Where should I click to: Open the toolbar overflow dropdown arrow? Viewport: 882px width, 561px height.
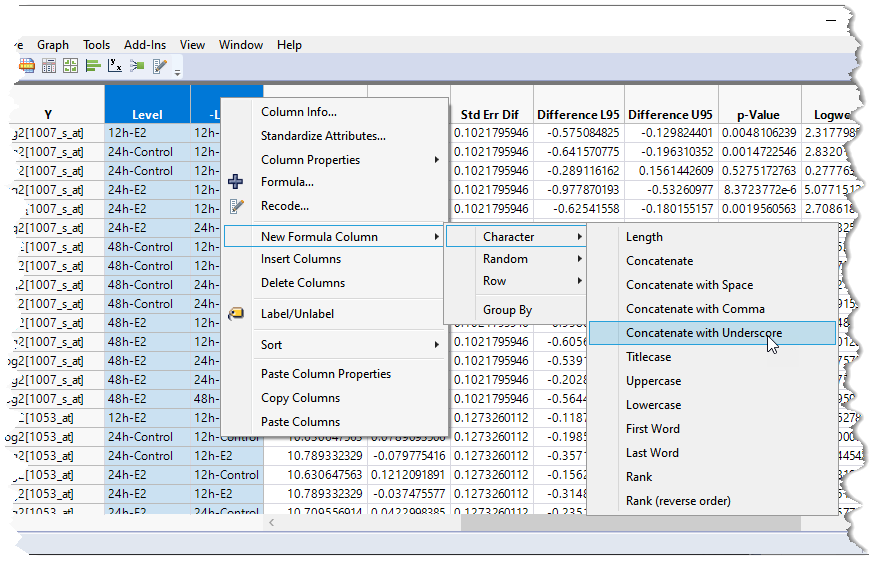click(178, 71)
